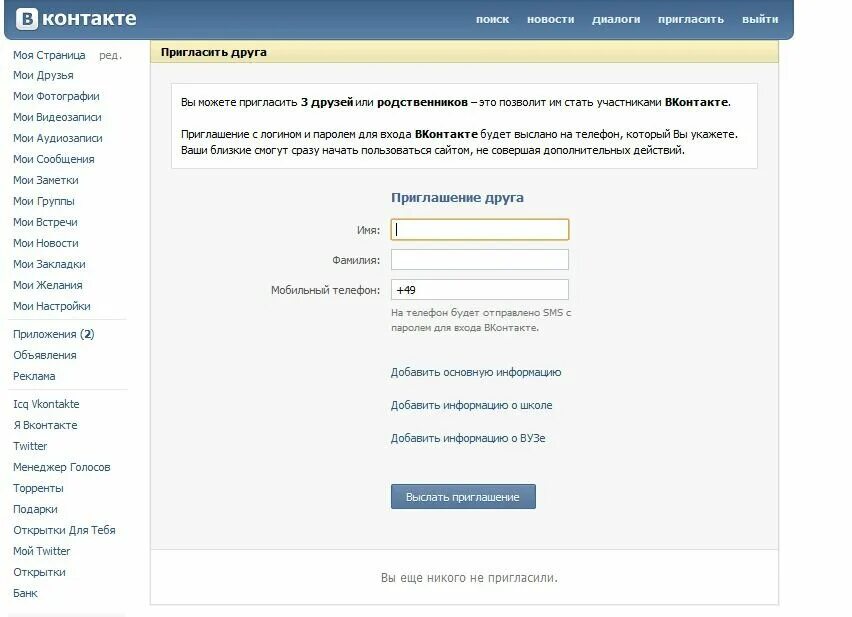Open Подарки in sidebar
Image resolution: width=852 pixels, height=617 pixels.
(35, 509)
